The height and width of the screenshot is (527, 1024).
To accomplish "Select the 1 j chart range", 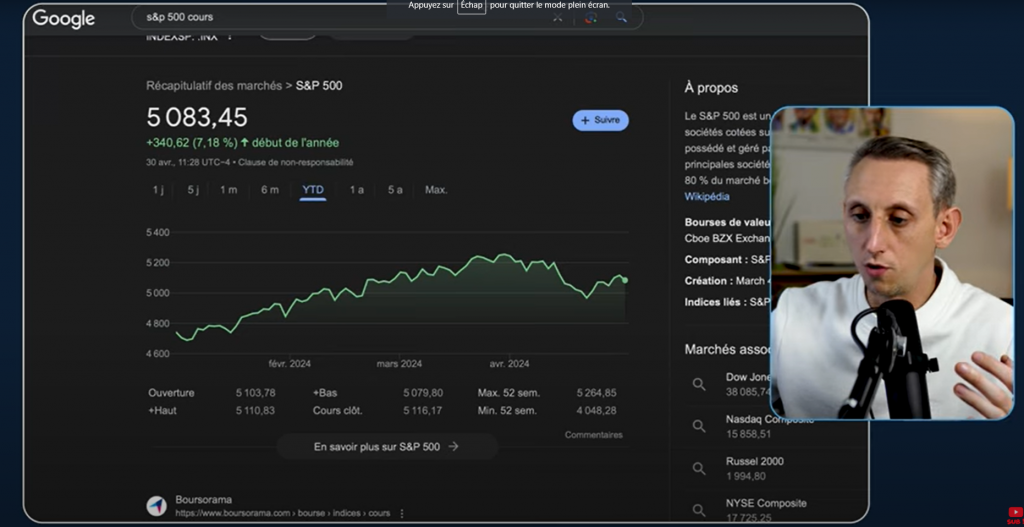I will tap(158, 190).
